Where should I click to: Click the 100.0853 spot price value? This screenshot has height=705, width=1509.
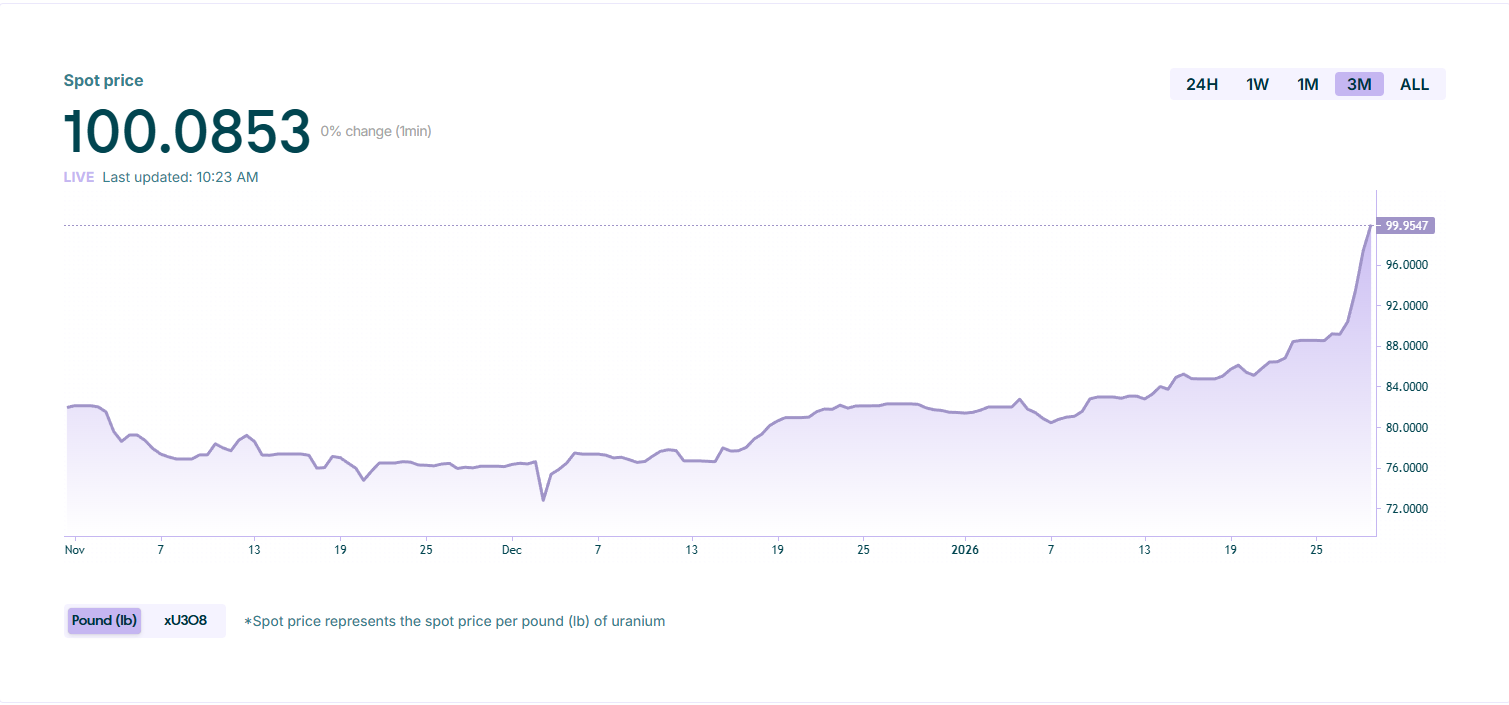tap(187, 131)
